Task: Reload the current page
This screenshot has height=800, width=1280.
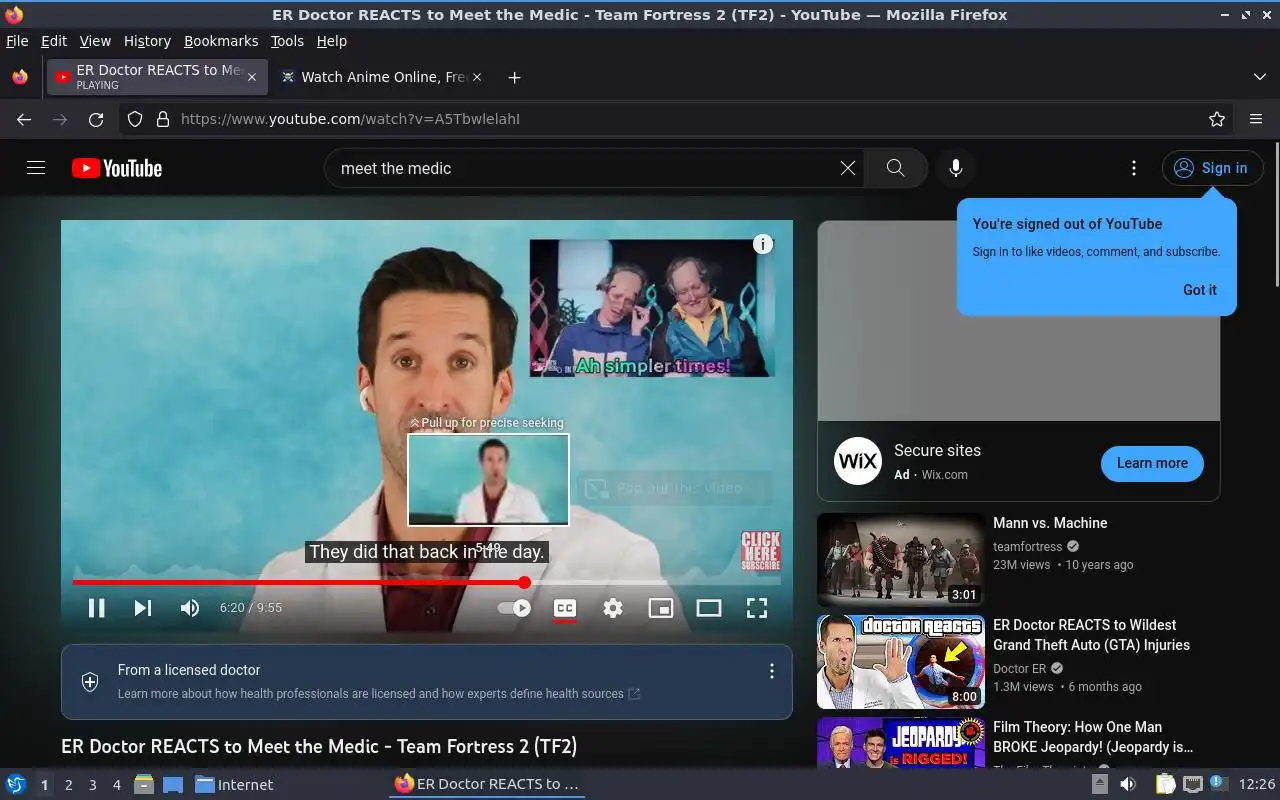Action: (96, 119)
